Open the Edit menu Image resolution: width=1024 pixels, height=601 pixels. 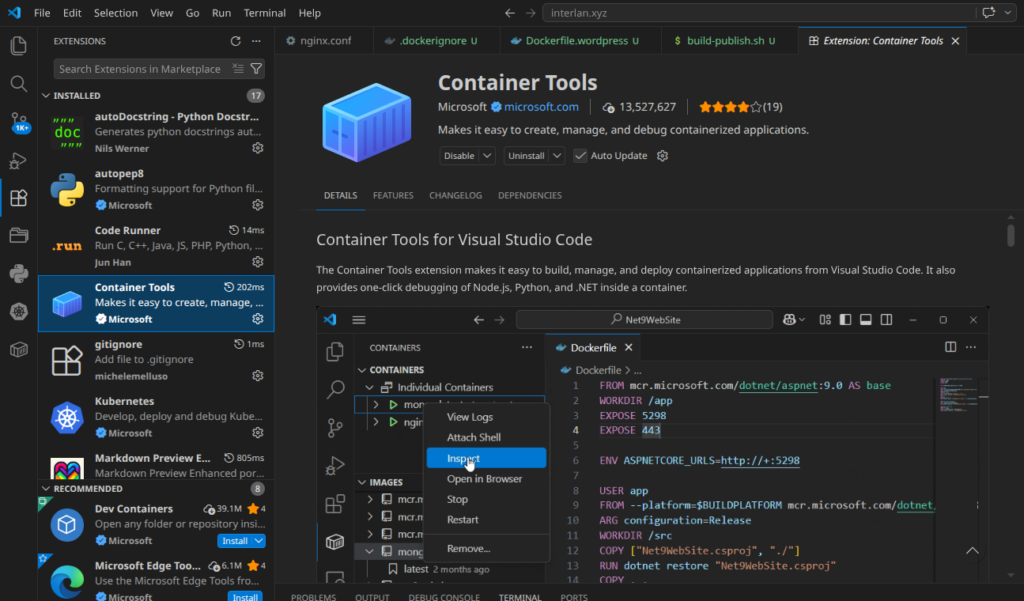coord(72,13)
